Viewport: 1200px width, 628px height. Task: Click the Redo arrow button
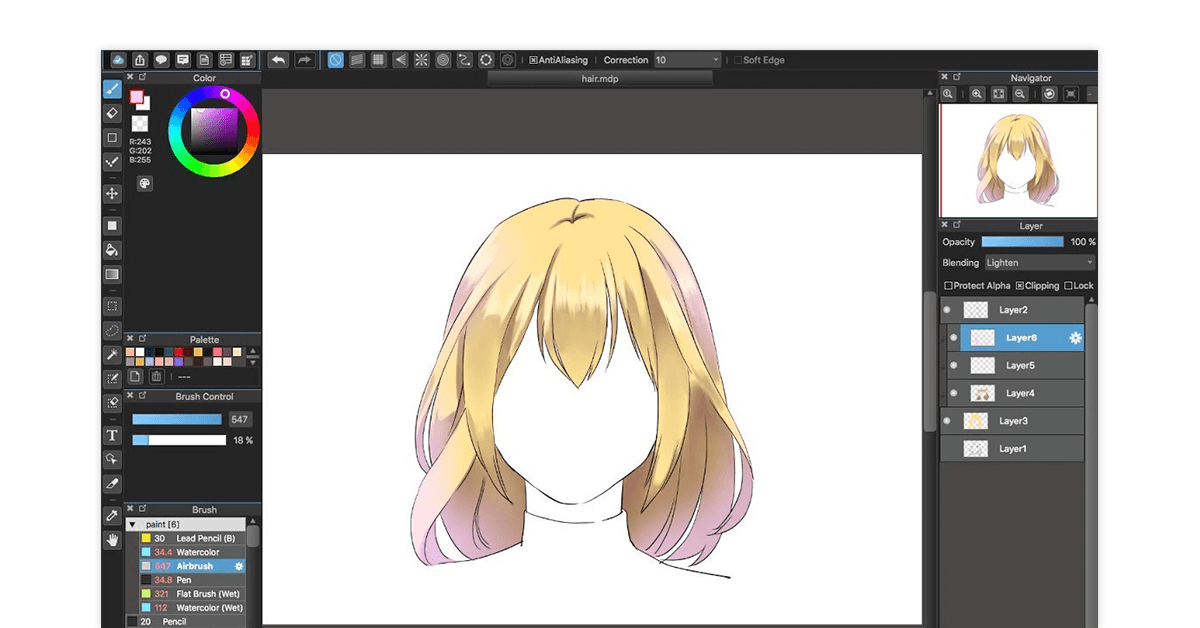click(304, 60)
